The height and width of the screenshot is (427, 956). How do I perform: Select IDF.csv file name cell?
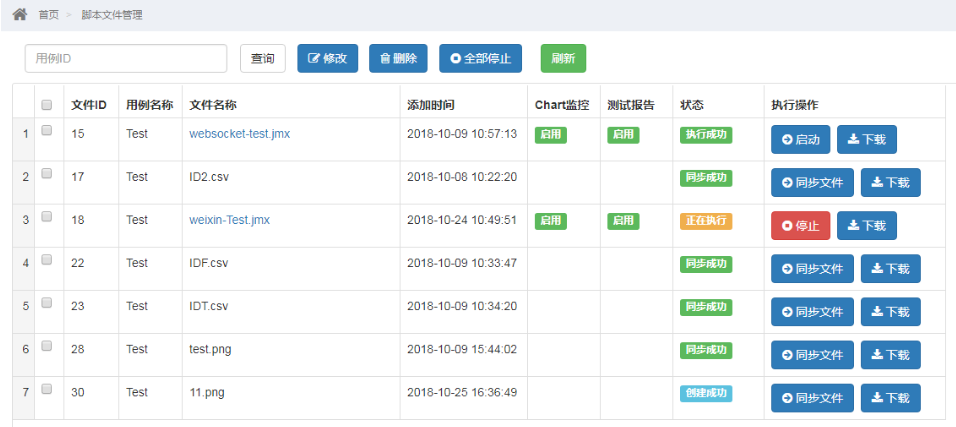point(209,263)
